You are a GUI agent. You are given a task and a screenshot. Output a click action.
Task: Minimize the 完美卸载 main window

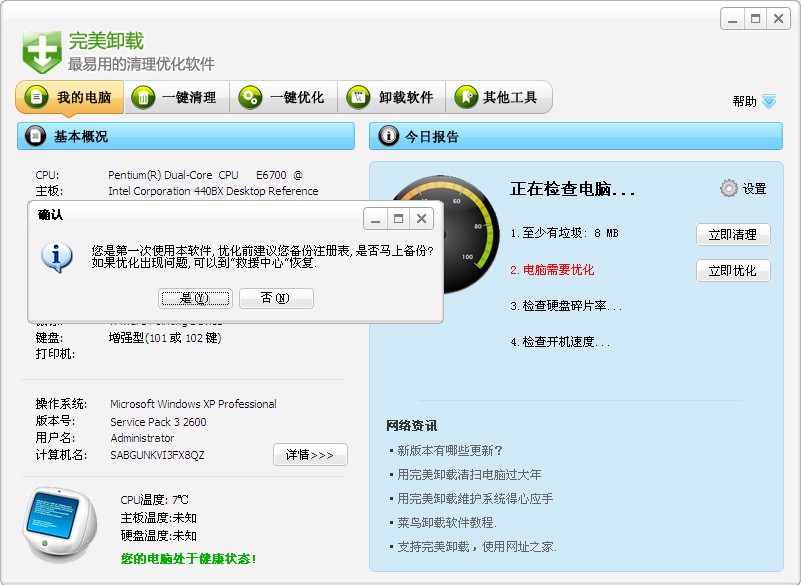click(733, 19)
